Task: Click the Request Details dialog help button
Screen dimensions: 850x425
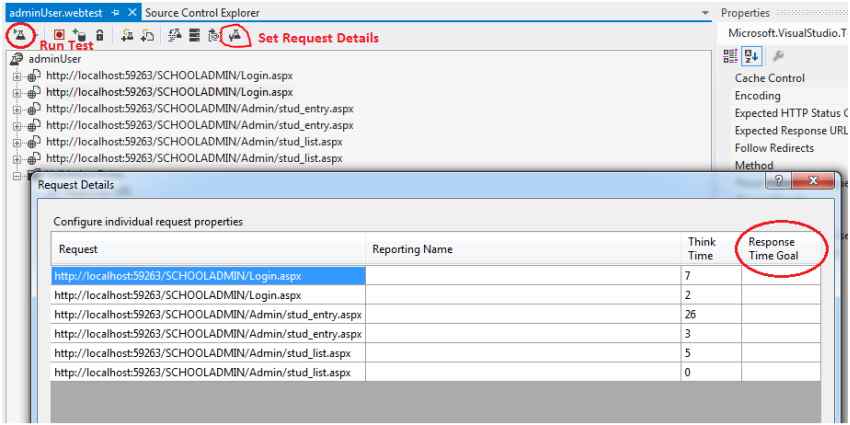Action: click(778, 182)
